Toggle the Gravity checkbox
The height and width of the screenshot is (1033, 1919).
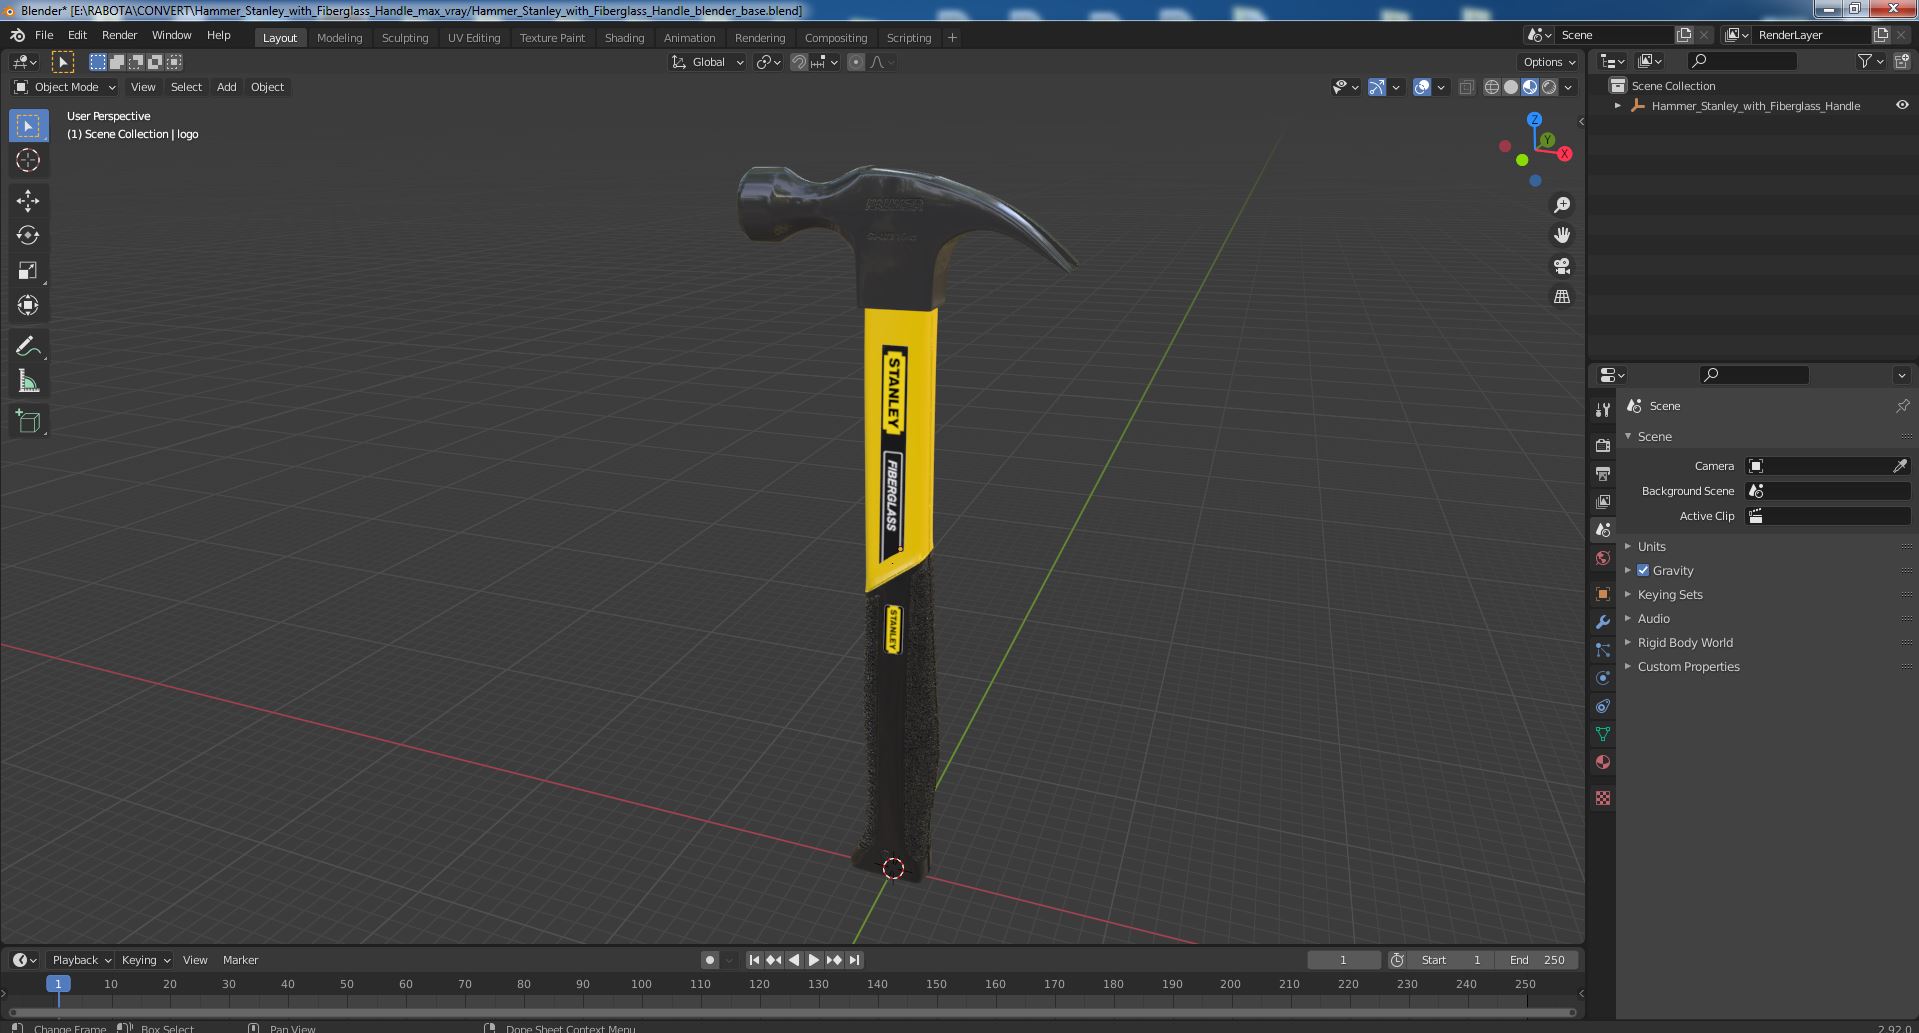(1643, 570)
